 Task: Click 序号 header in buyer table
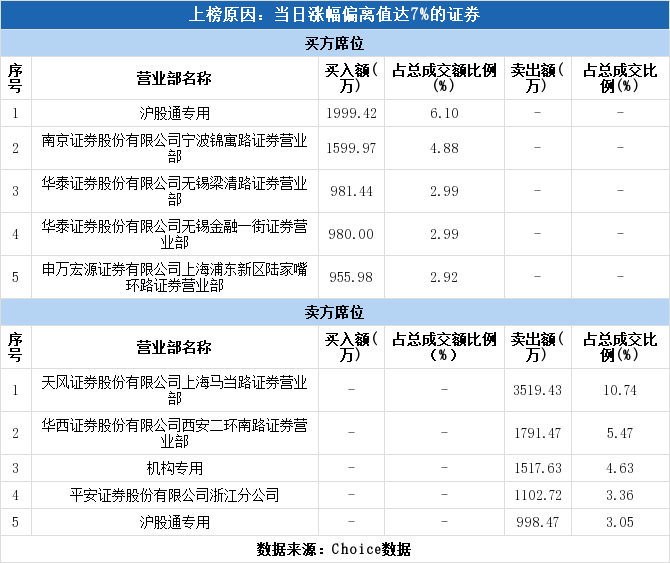15,78
